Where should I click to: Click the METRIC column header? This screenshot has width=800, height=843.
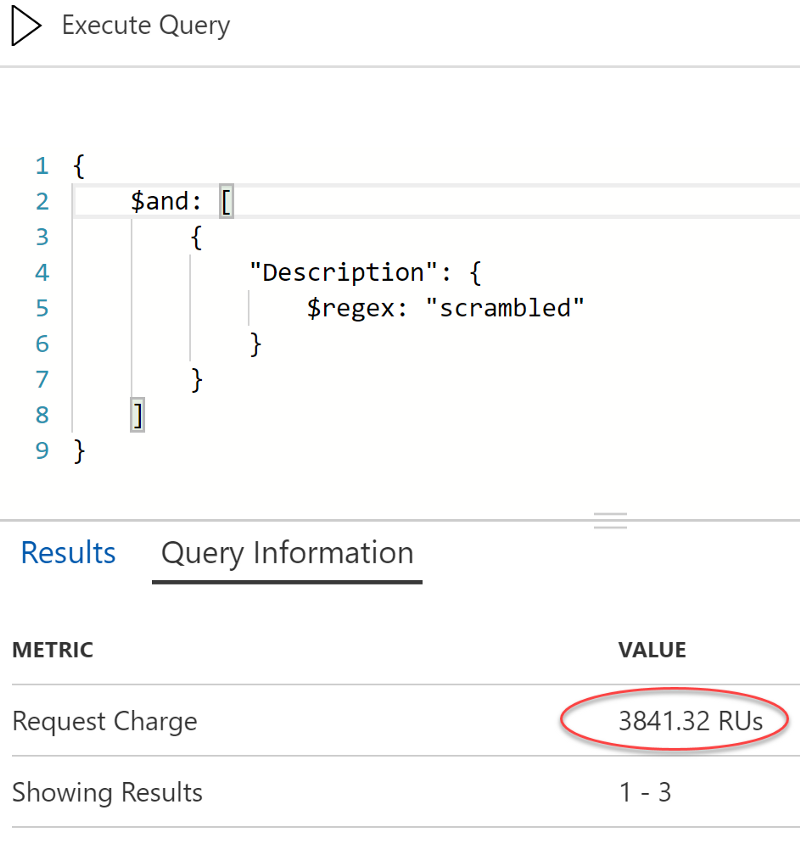(x=52, y=649)
